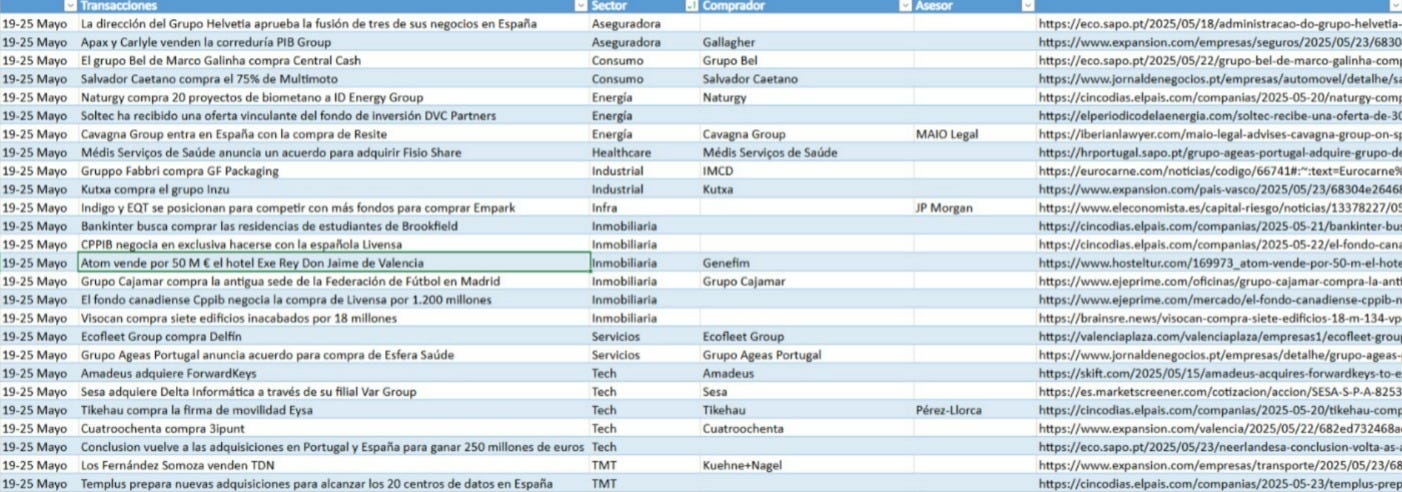Select the Templus centros de datos cell
1402x492 pixels.
334,483
